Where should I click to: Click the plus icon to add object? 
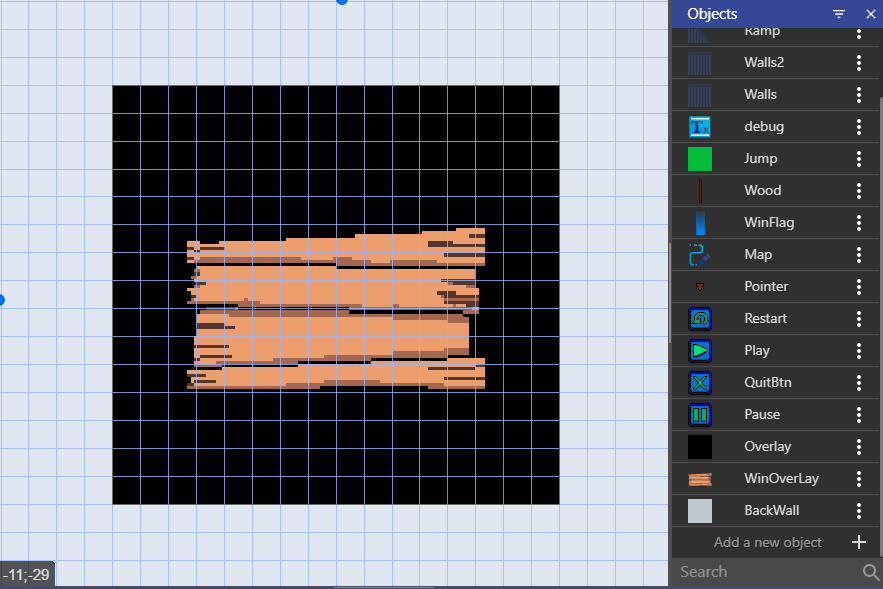(x=859, y=542)
